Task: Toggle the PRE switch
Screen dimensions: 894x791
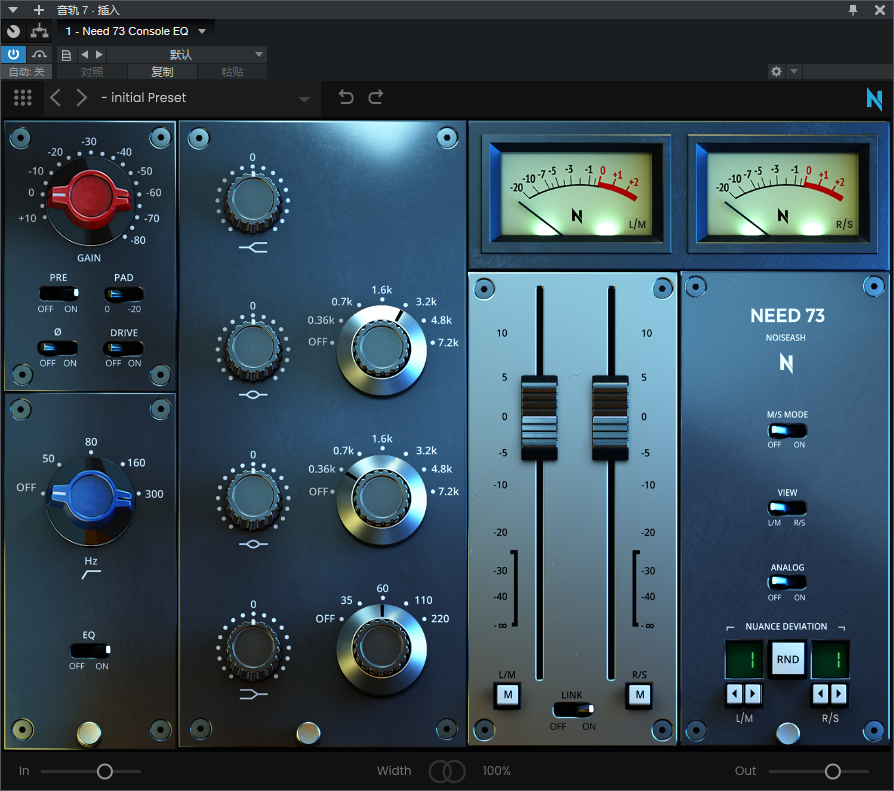Action: coord(59,293)
